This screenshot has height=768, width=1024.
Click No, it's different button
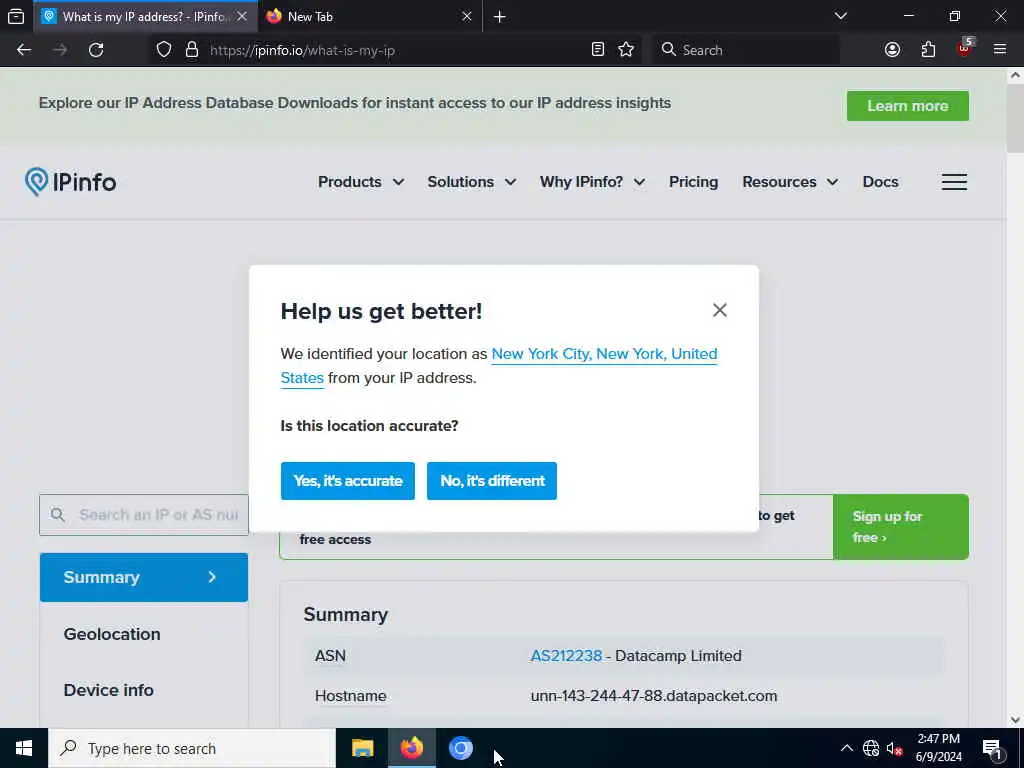(x=492, y=481)
